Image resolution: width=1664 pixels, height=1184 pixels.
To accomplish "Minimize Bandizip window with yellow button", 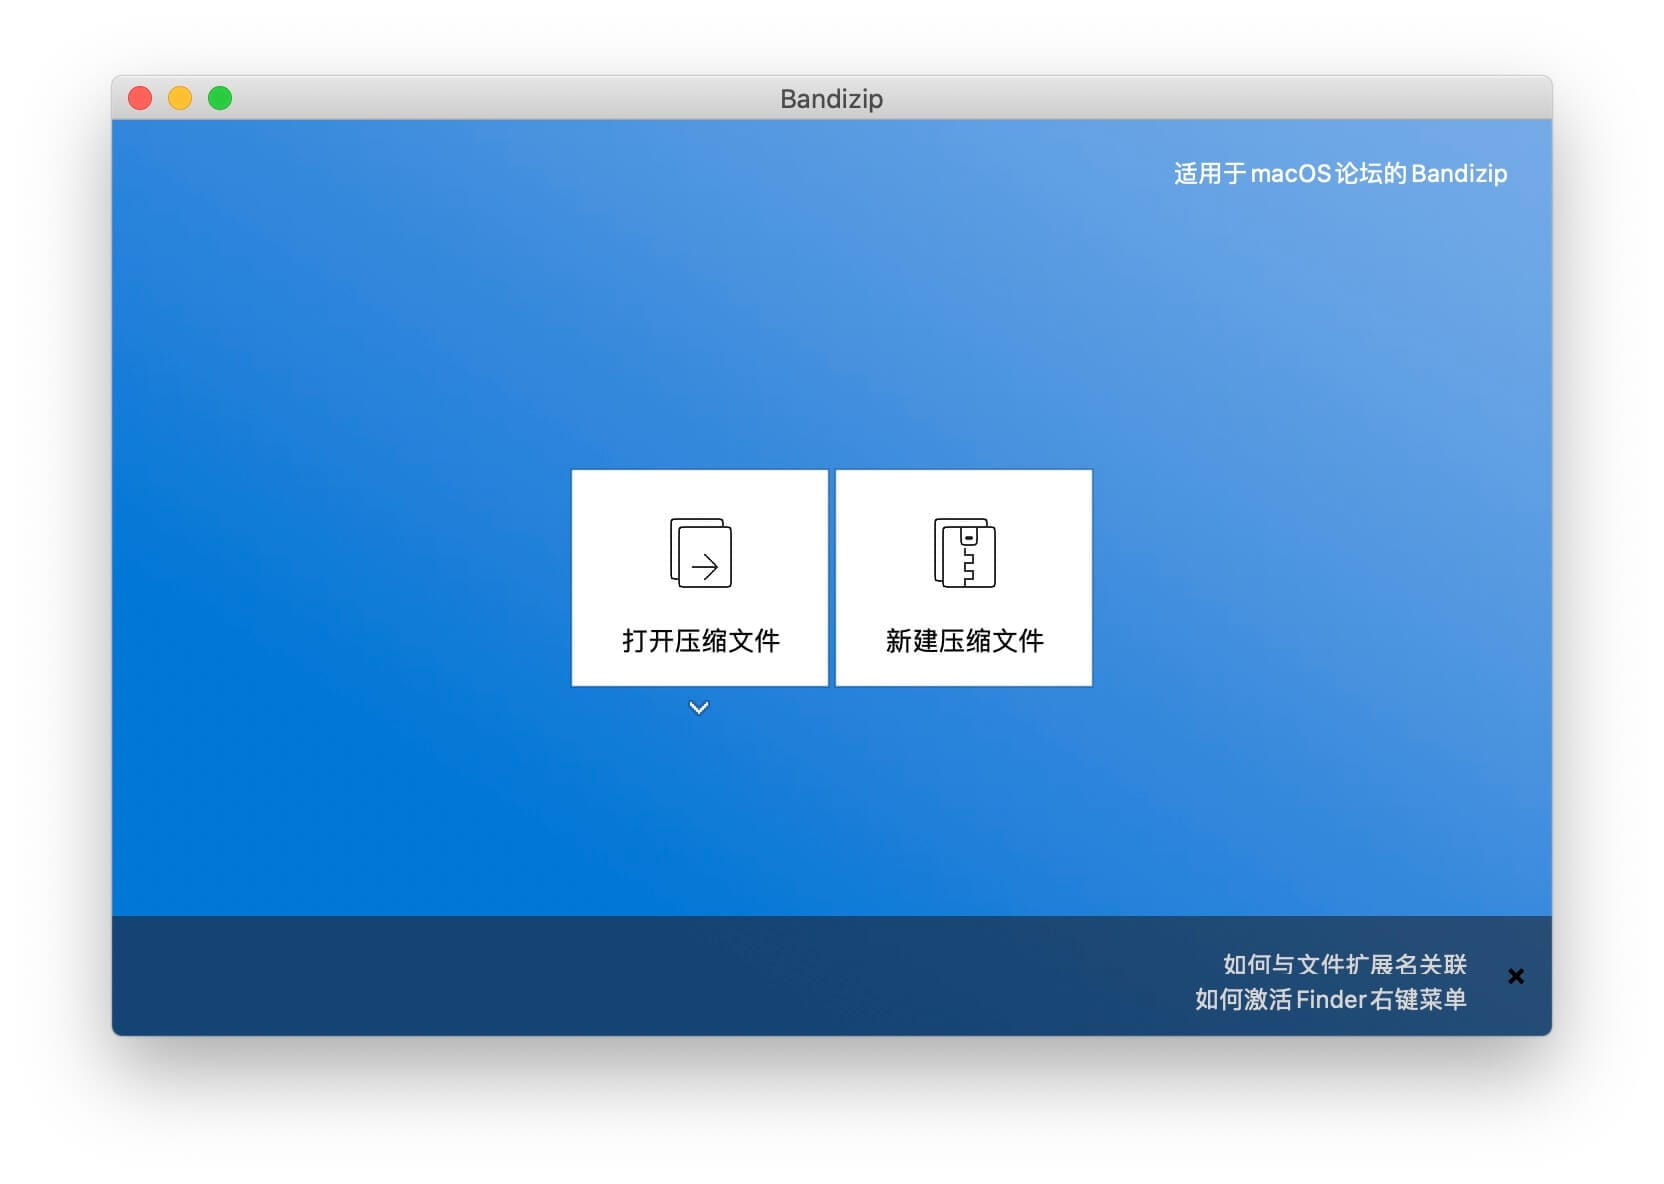I will (180, 98).
